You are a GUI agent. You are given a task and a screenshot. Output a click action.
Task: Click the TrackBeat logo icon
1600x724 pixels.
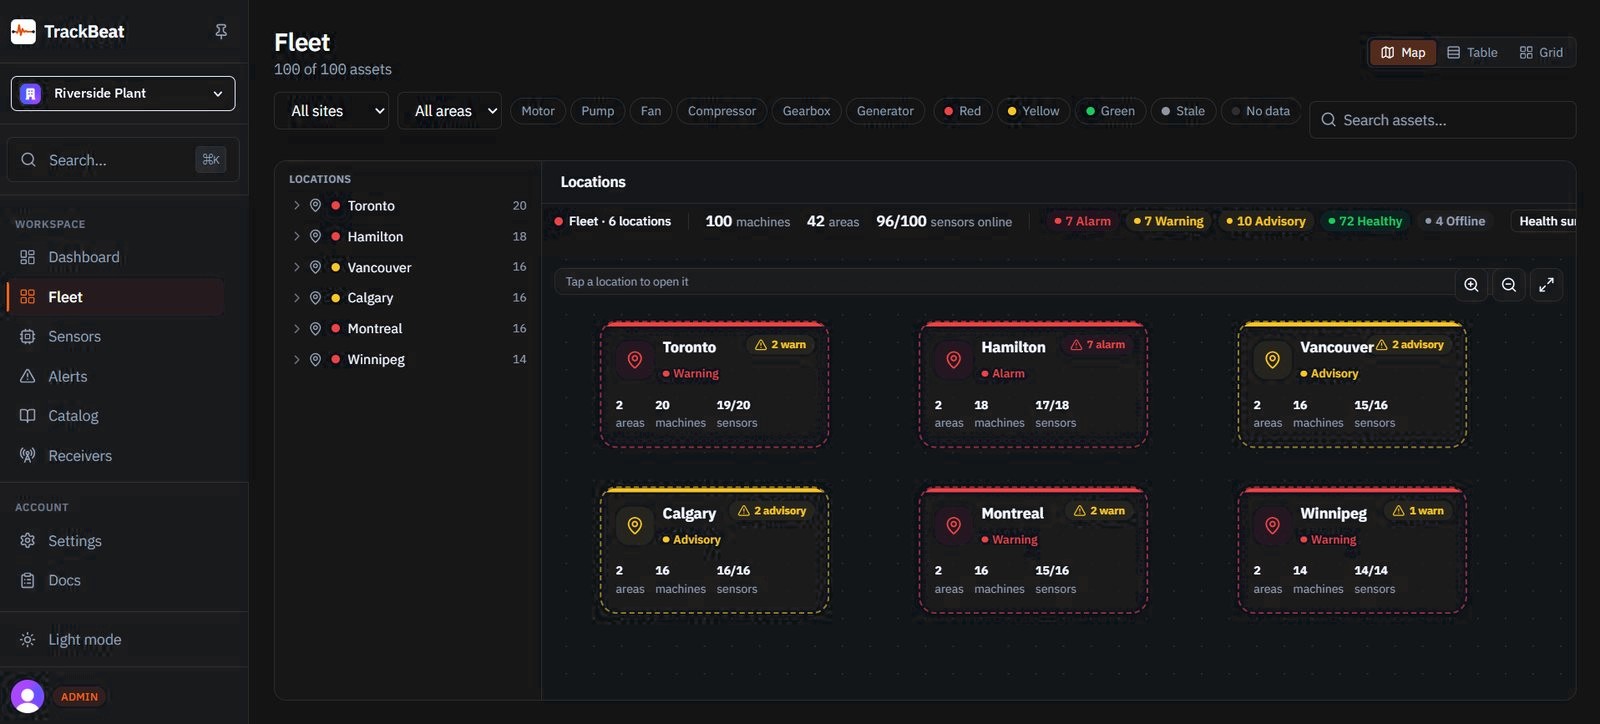(x=23, y=31)
